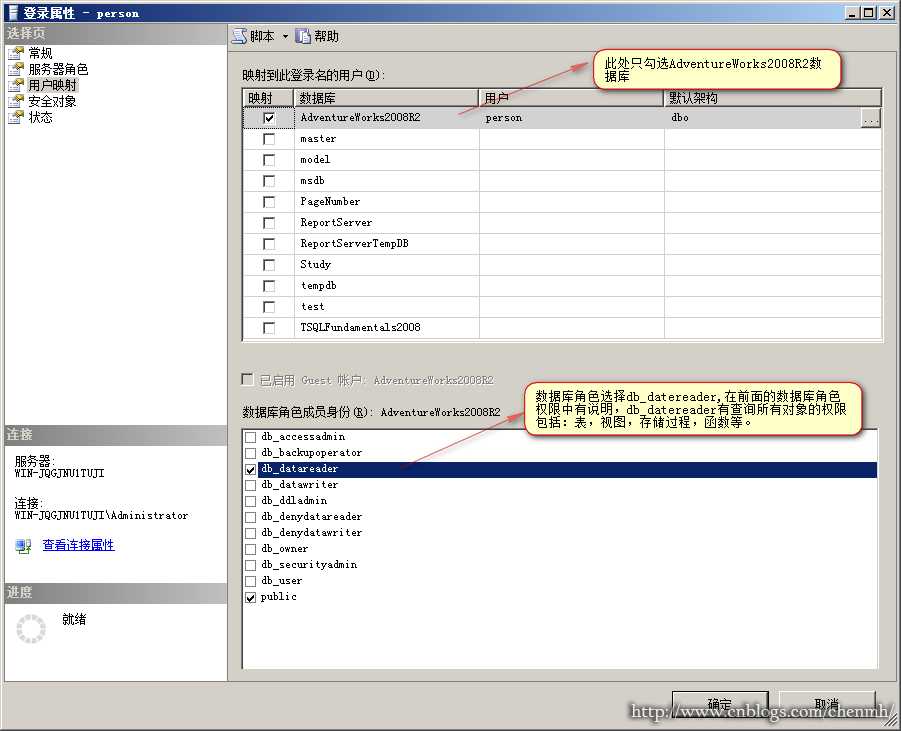
Task: Uncheck the db_datareader role checkbox
Action: coord(251,470)
